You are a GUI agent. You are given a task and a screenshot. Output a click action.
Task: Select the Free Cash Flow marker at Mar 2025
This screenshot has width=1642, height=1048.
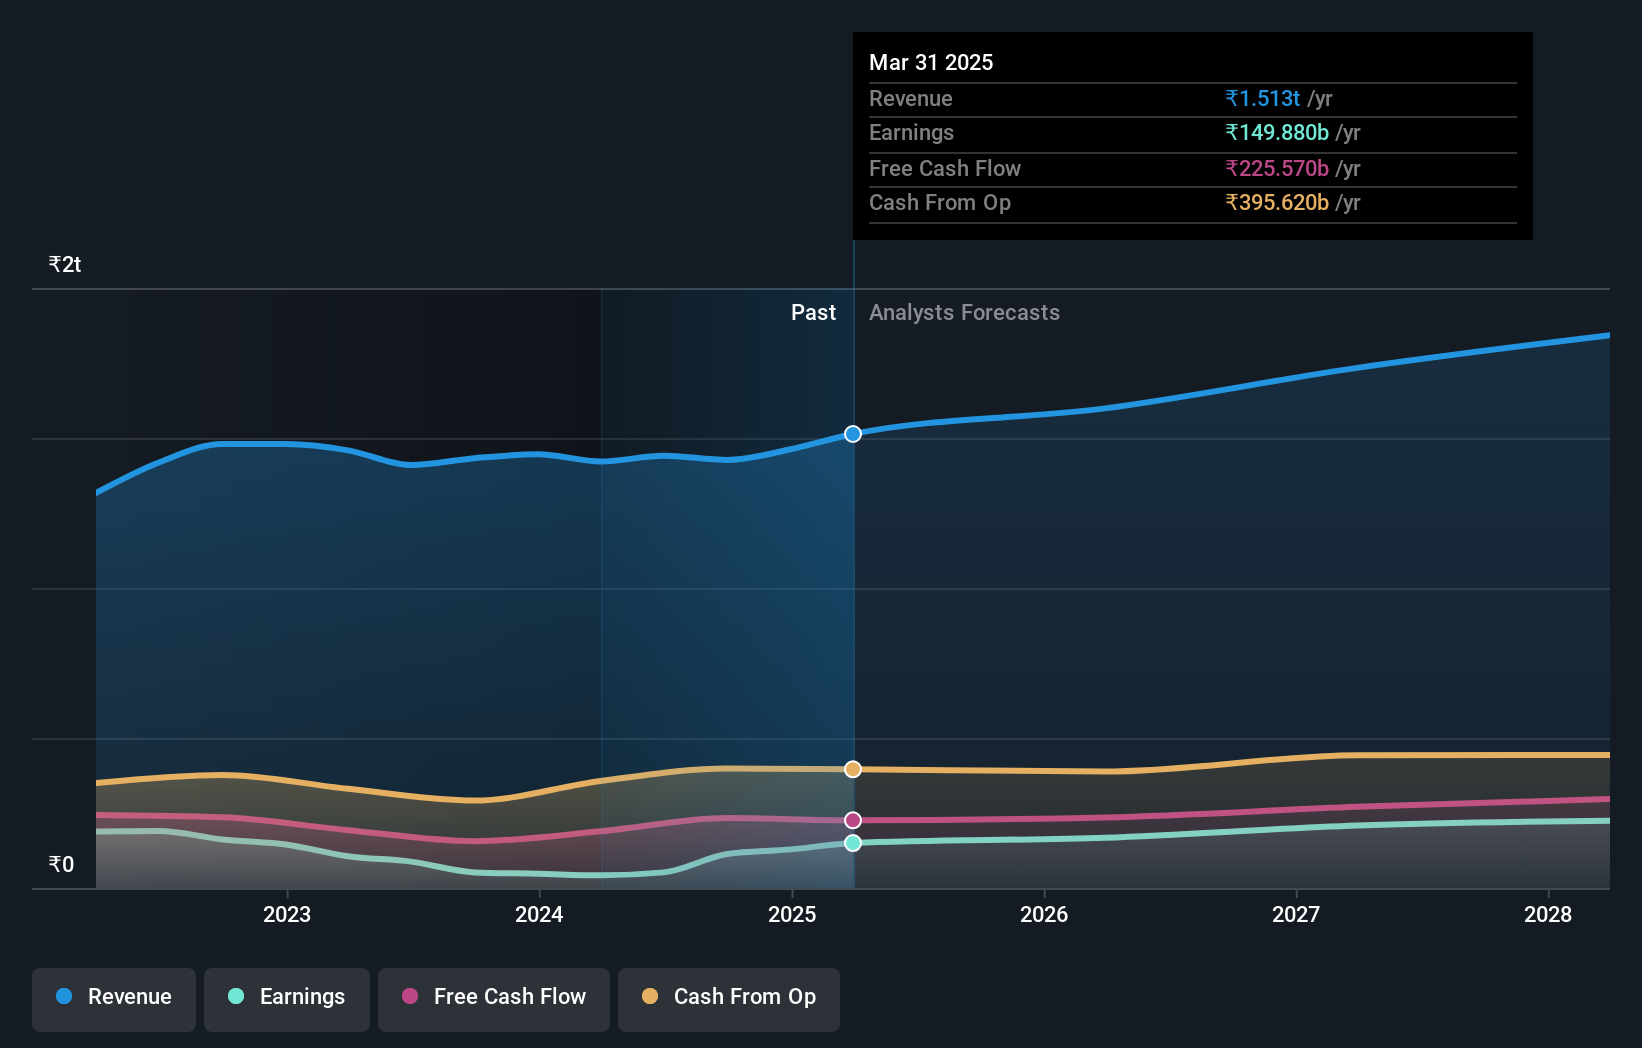coord(852,820)
